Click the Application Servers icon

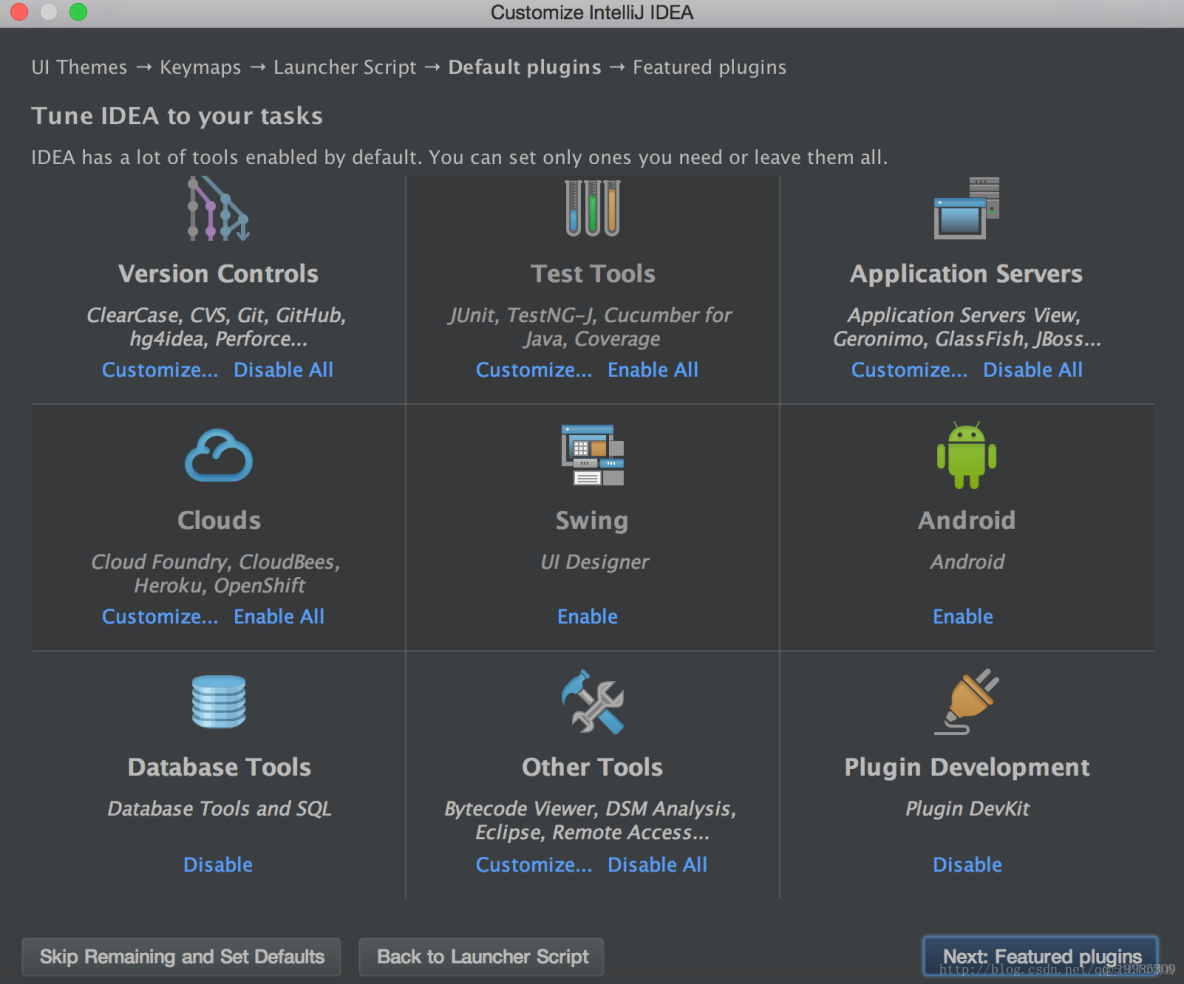966,208
